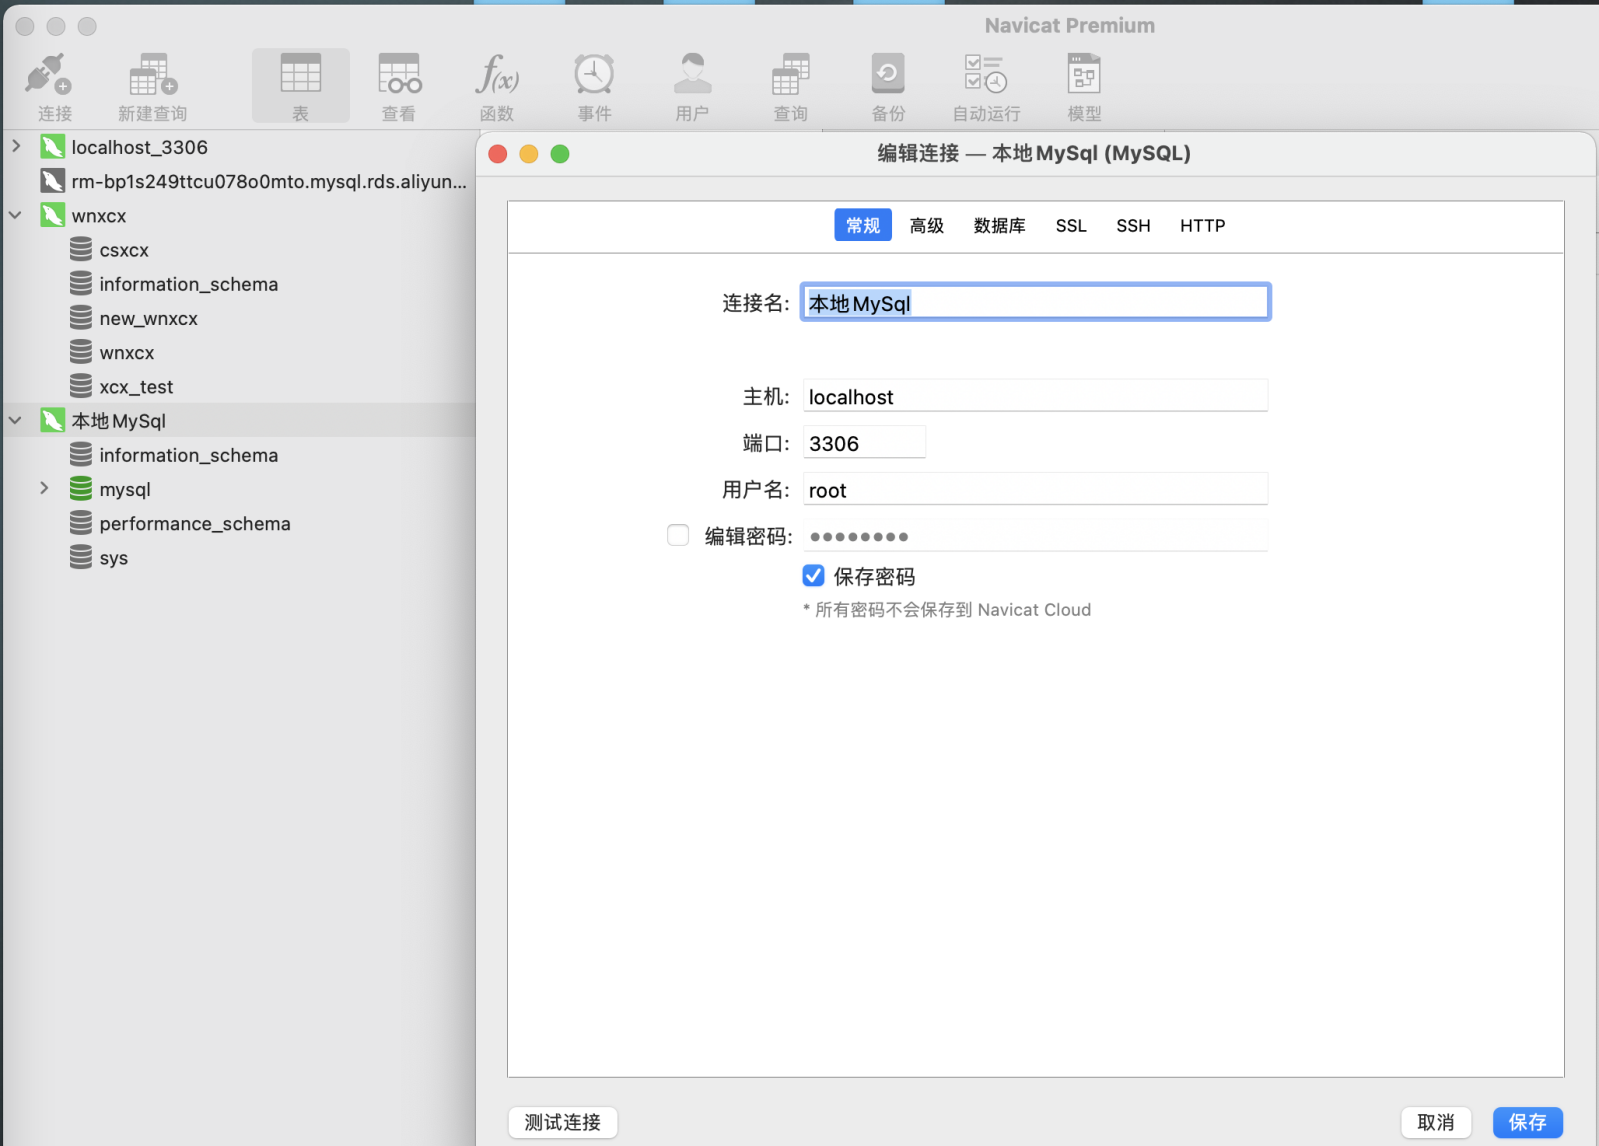Open the Databases (数据库) tab
1599x1146 pixels.
tap(1000, 225)
